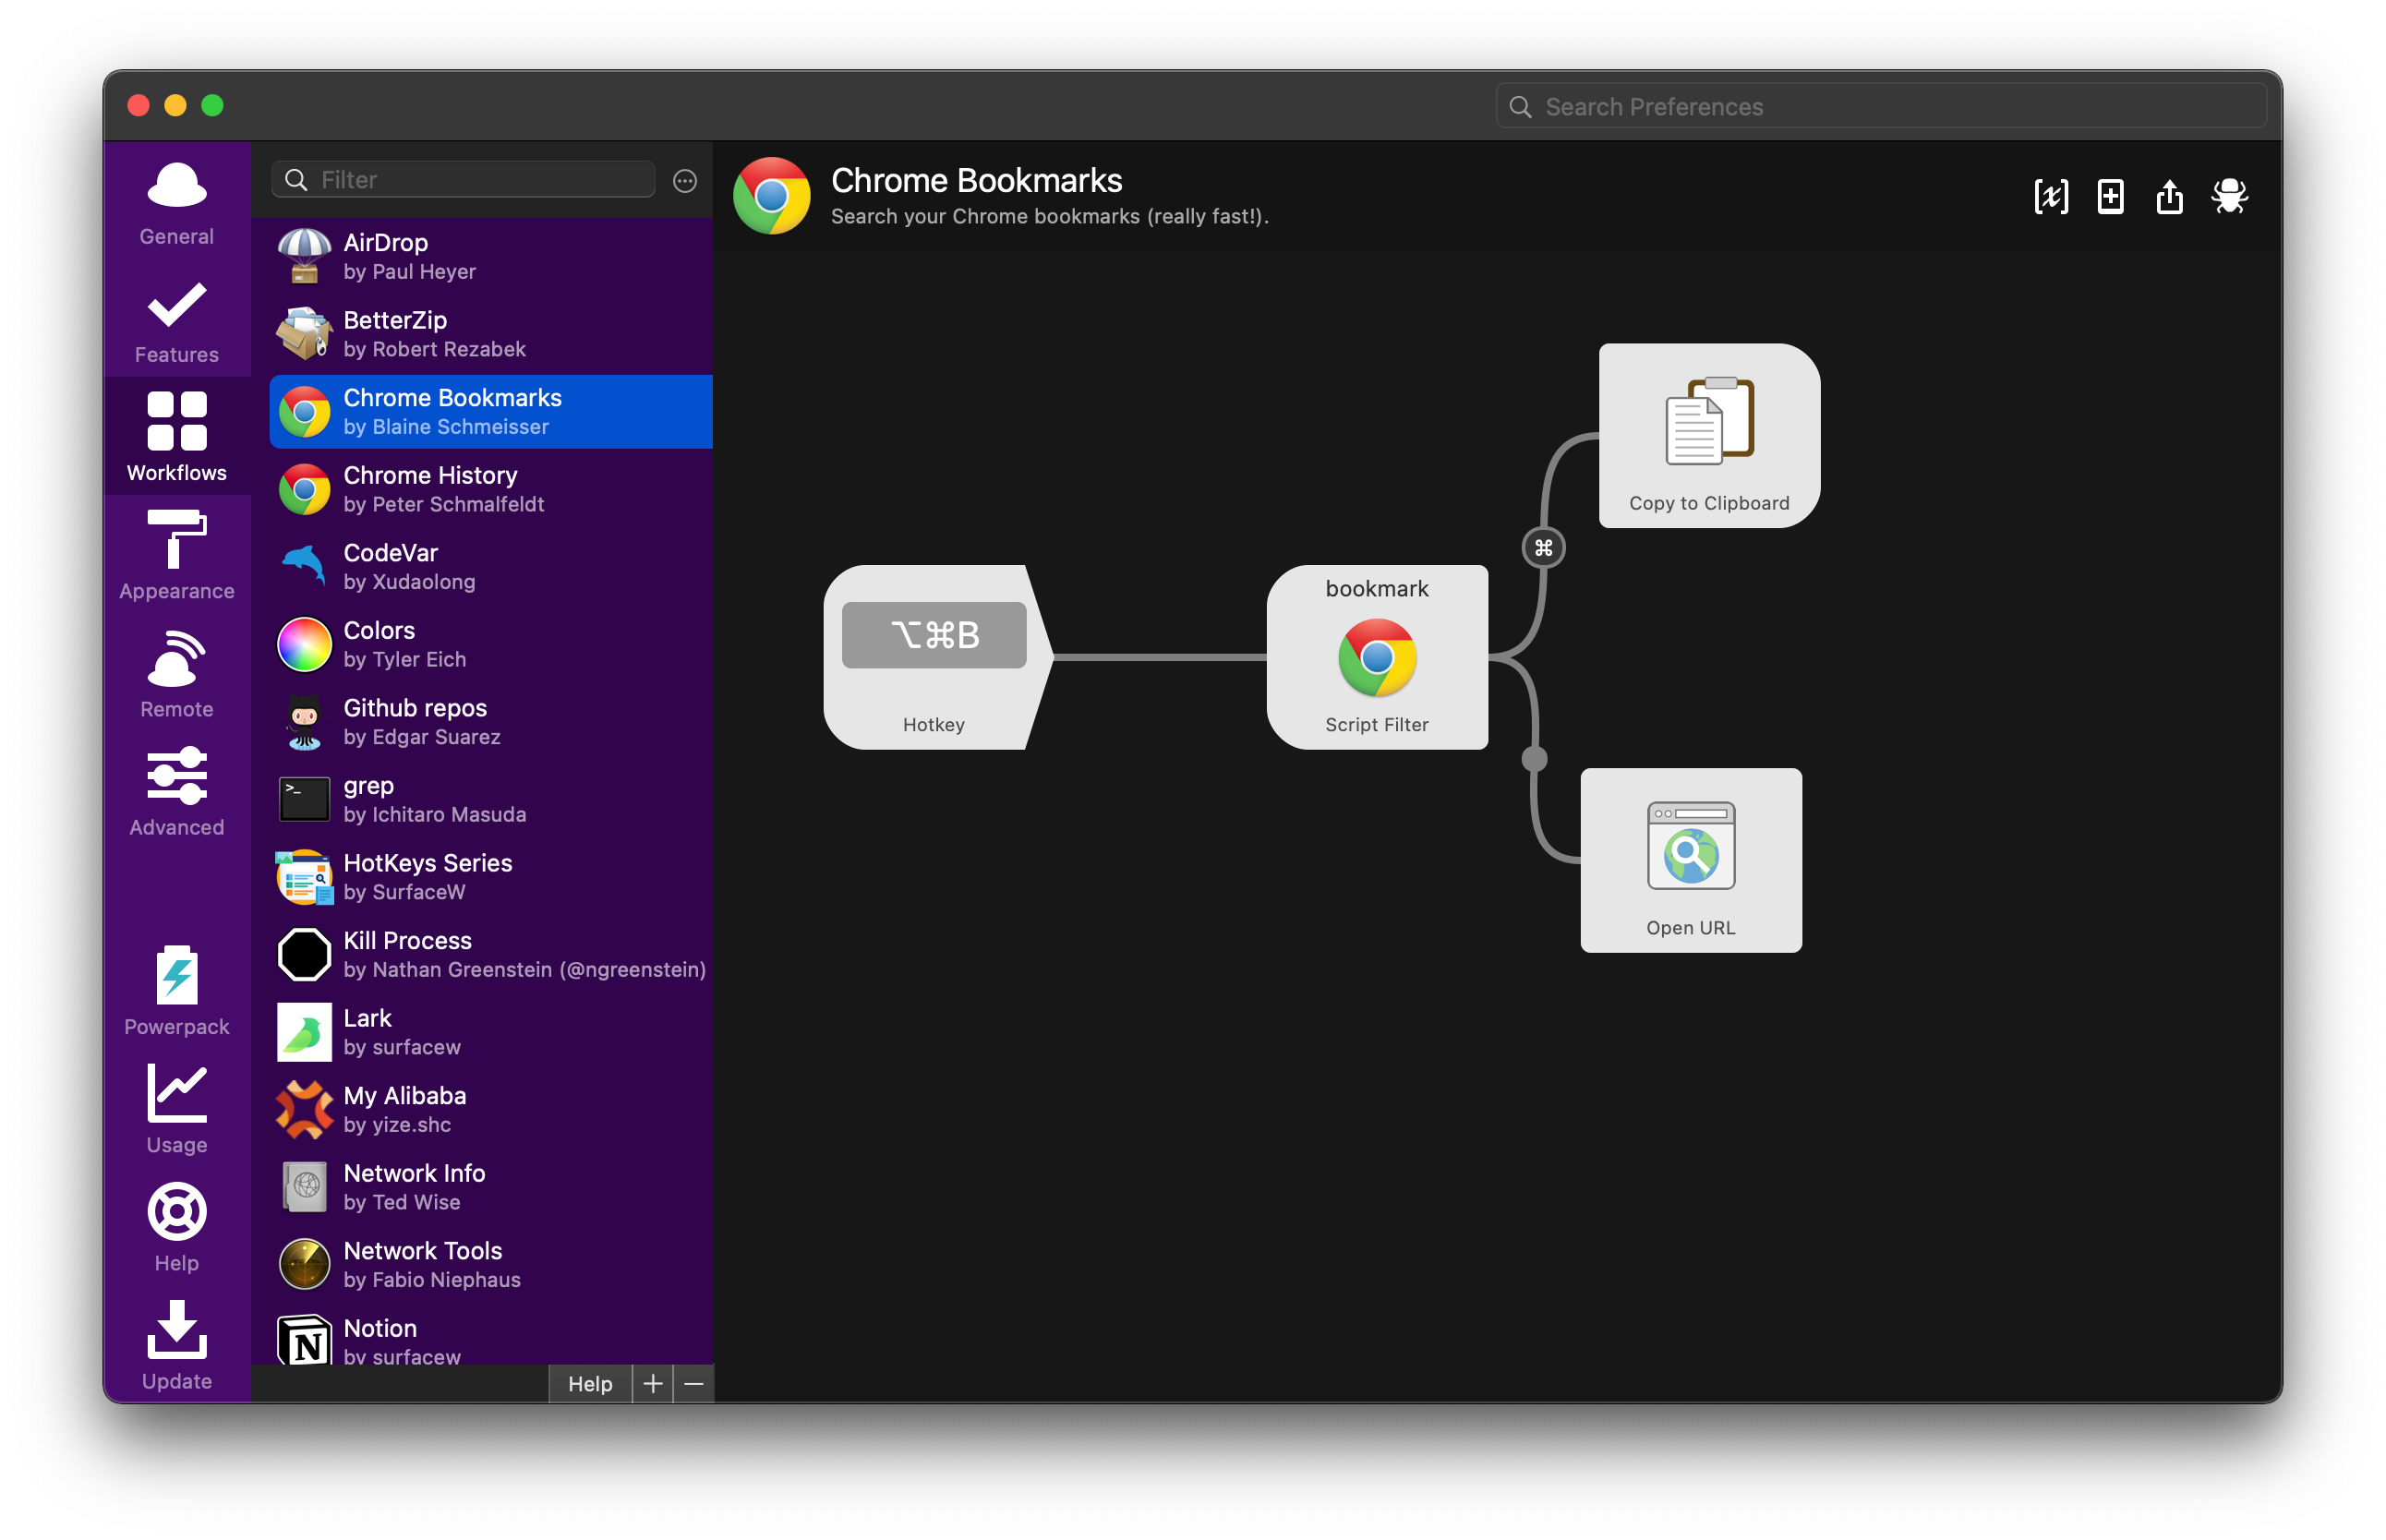Image resolution: width=2386 pixels, height=1540 pixels.
Task: Remove selected workflow with minus button
Action: click(x=694, y=1384)
